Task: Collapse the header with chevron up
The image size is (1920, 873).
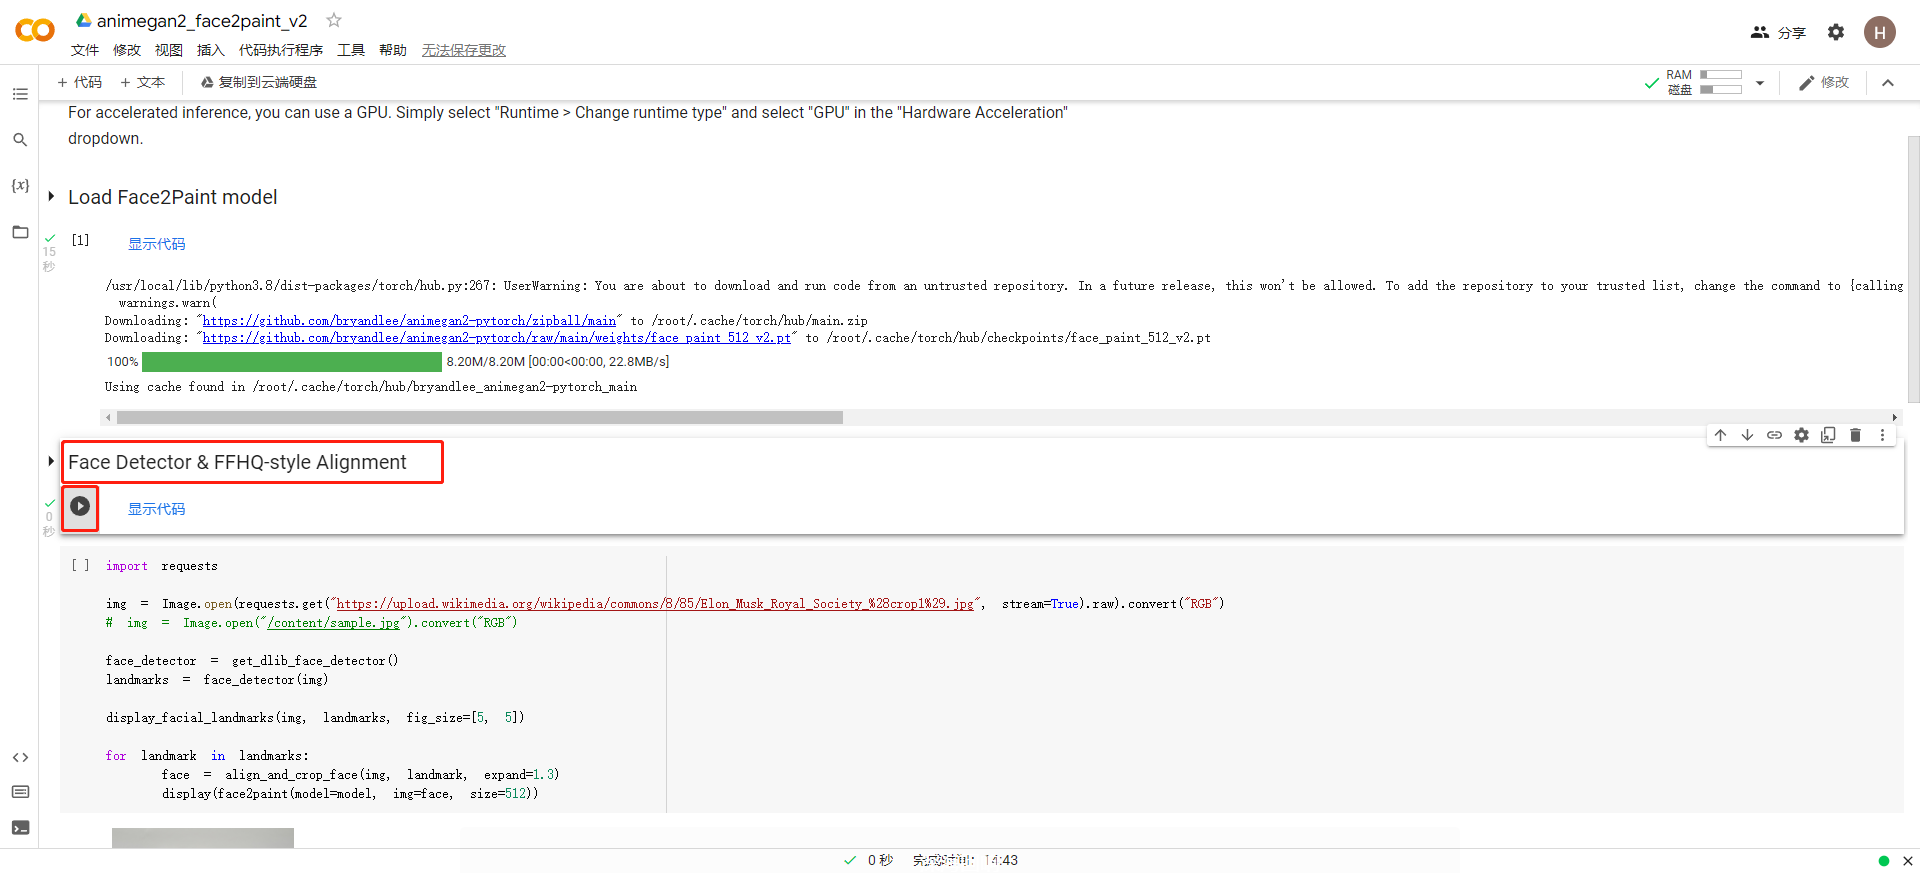Action: point(1888,83)
